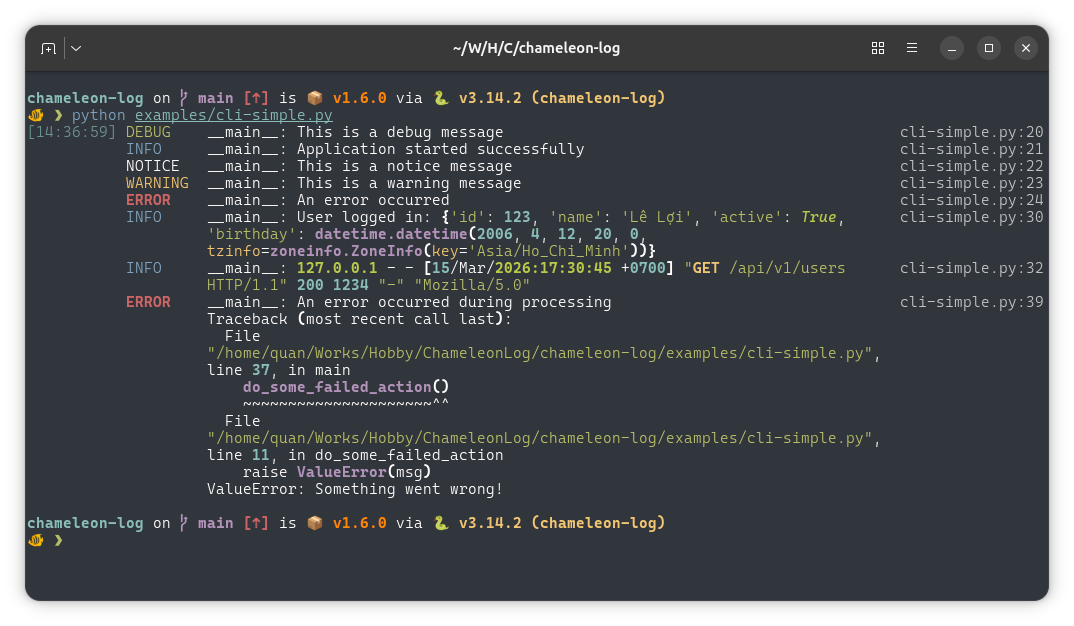Screen dimensions: 1074x626
Task: Open the terminal hamburger menu
Action: [x=912, y=48]
